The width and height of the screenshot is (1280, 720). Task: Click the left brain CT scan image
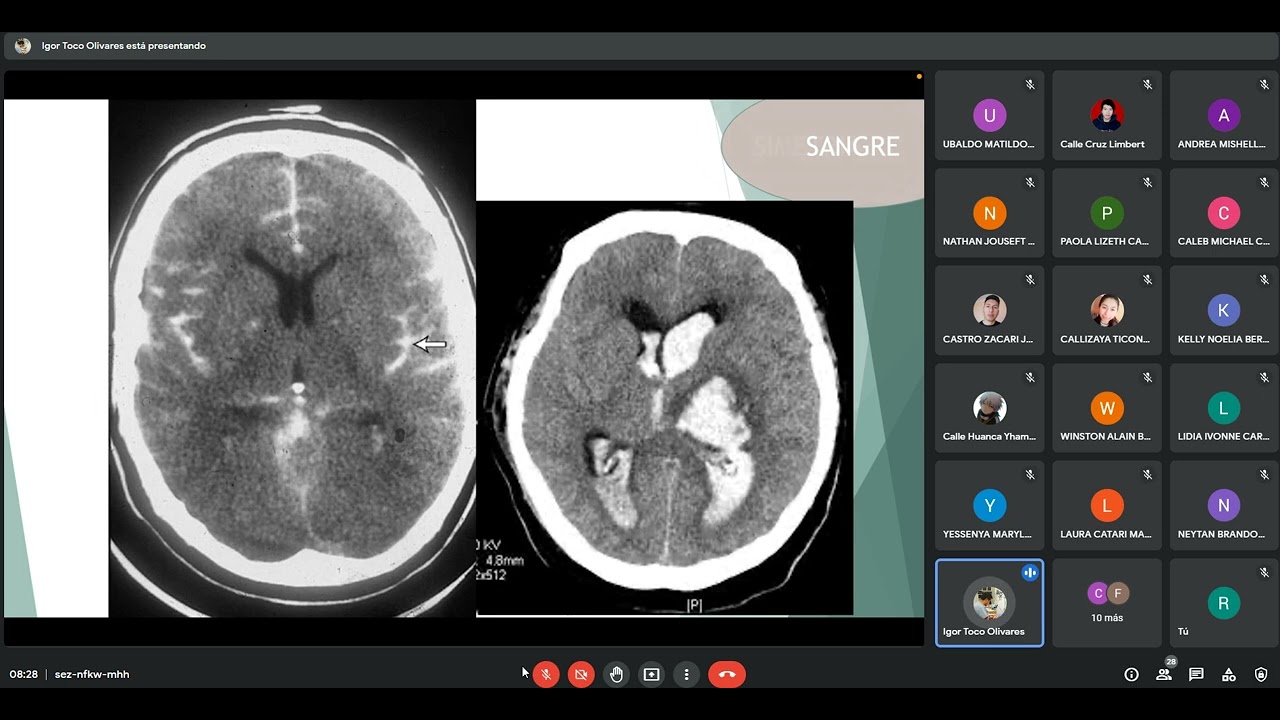point(292,358)
